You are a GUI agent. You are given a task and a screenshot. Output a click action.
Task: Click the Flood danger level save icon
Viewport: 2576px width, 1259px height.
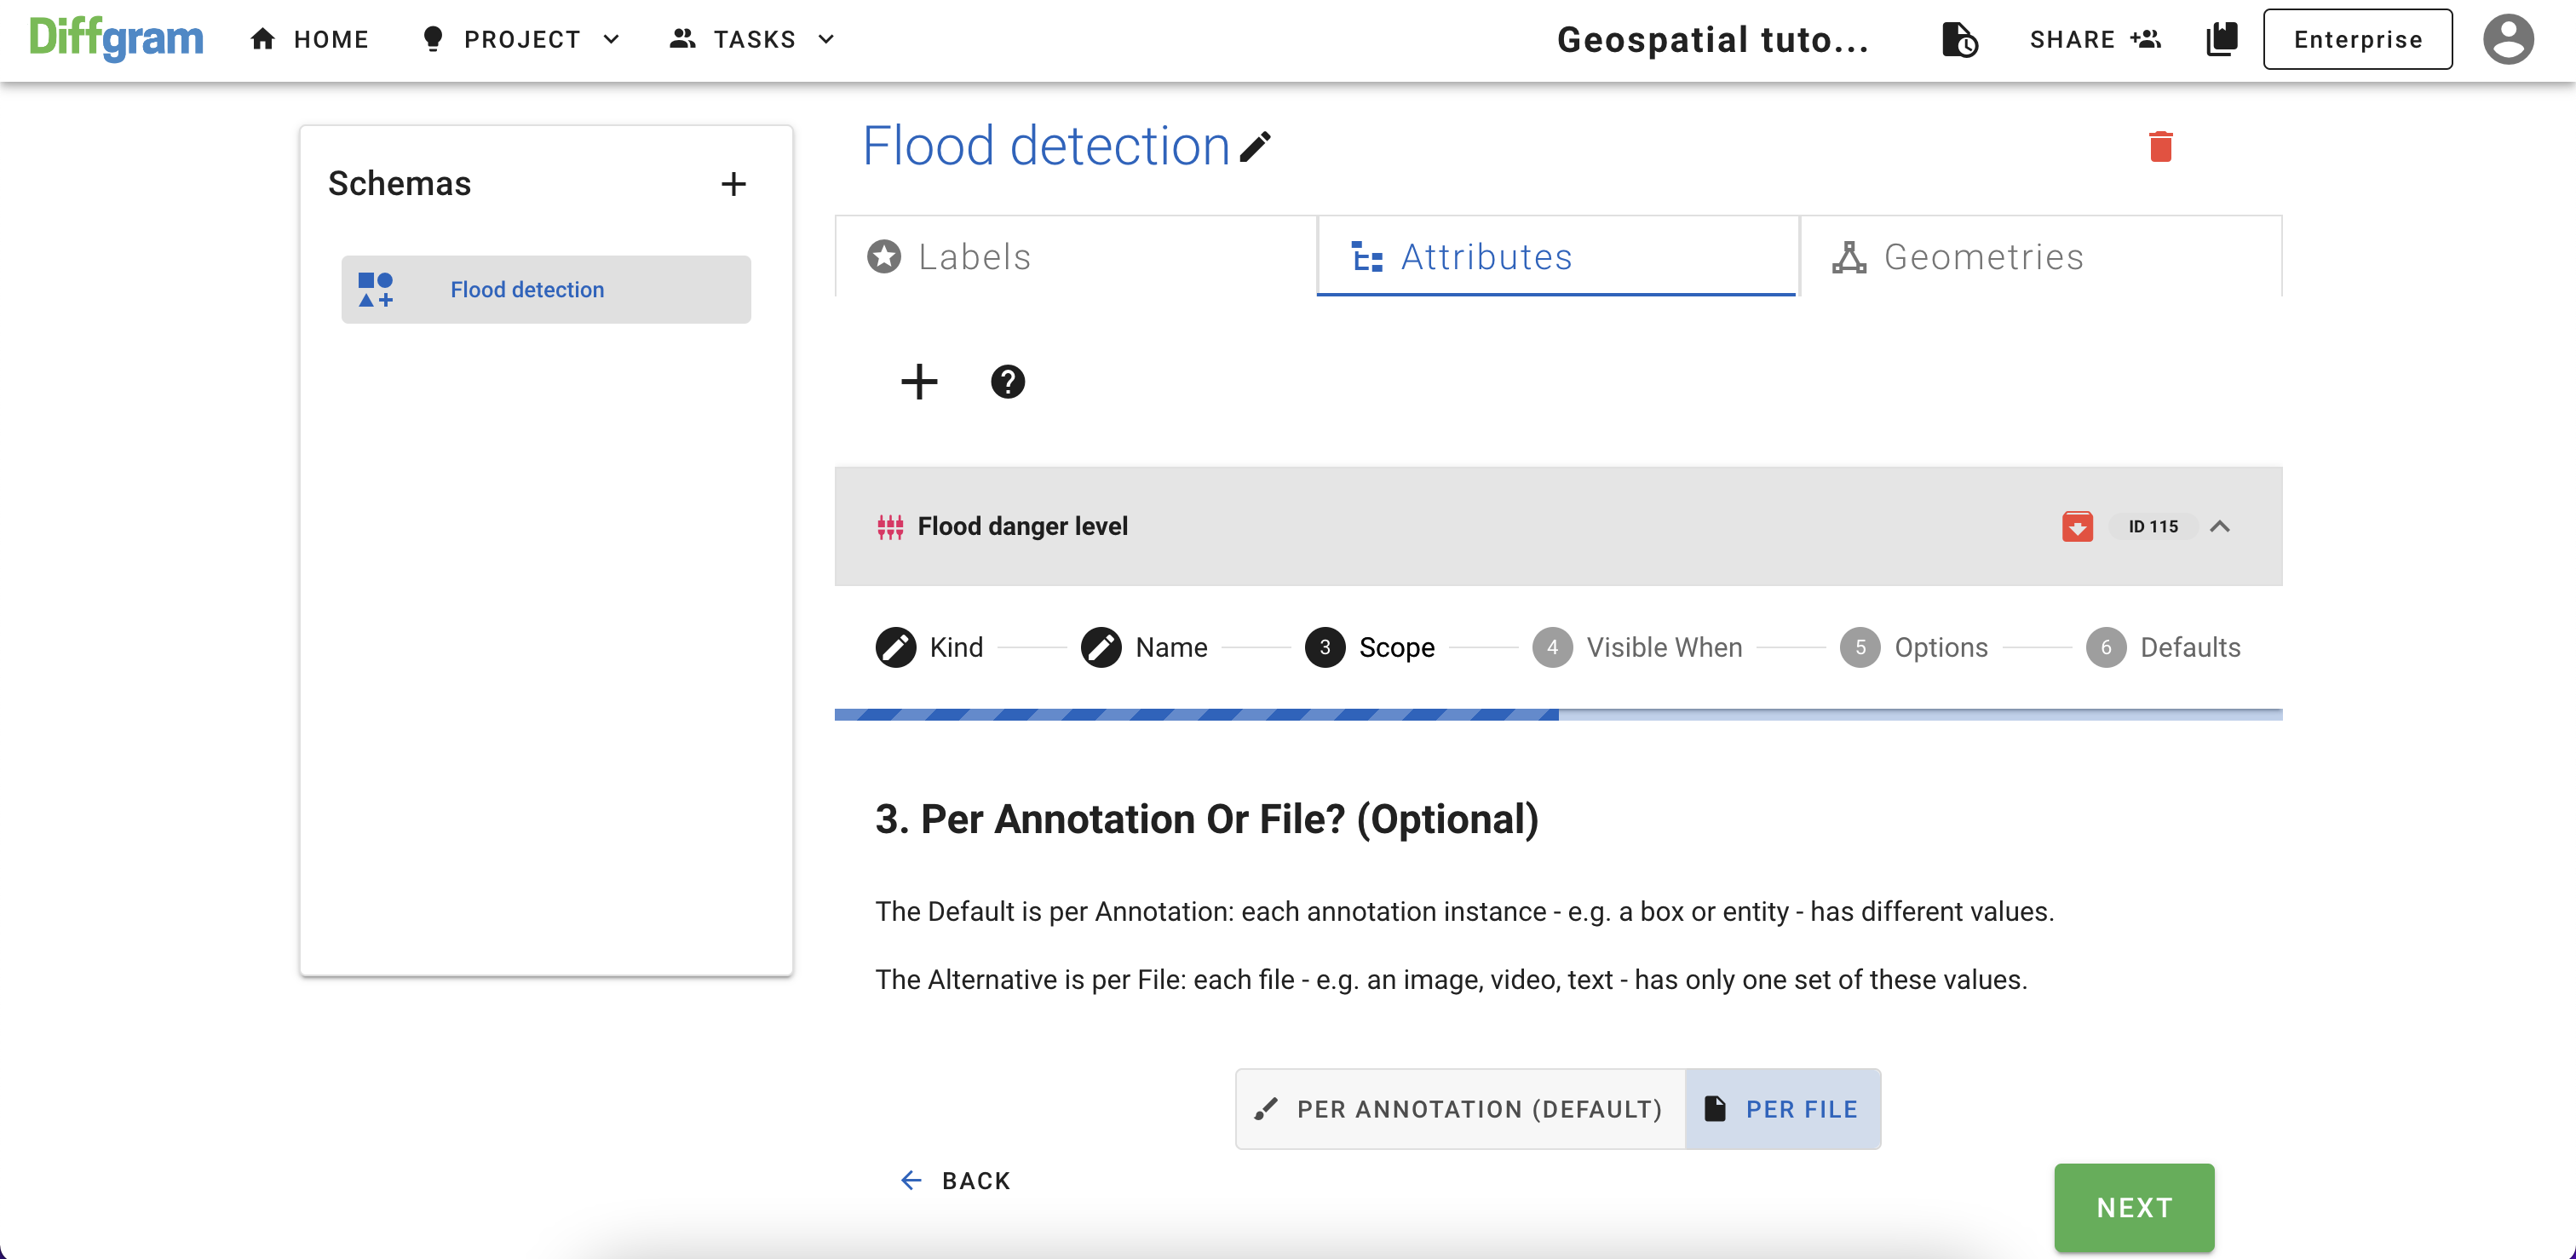[x=2080, y=526]
